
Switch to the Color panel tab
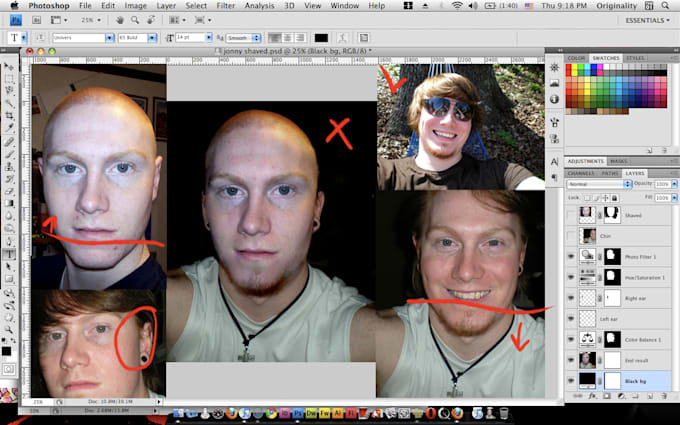(x=576, y=58)
